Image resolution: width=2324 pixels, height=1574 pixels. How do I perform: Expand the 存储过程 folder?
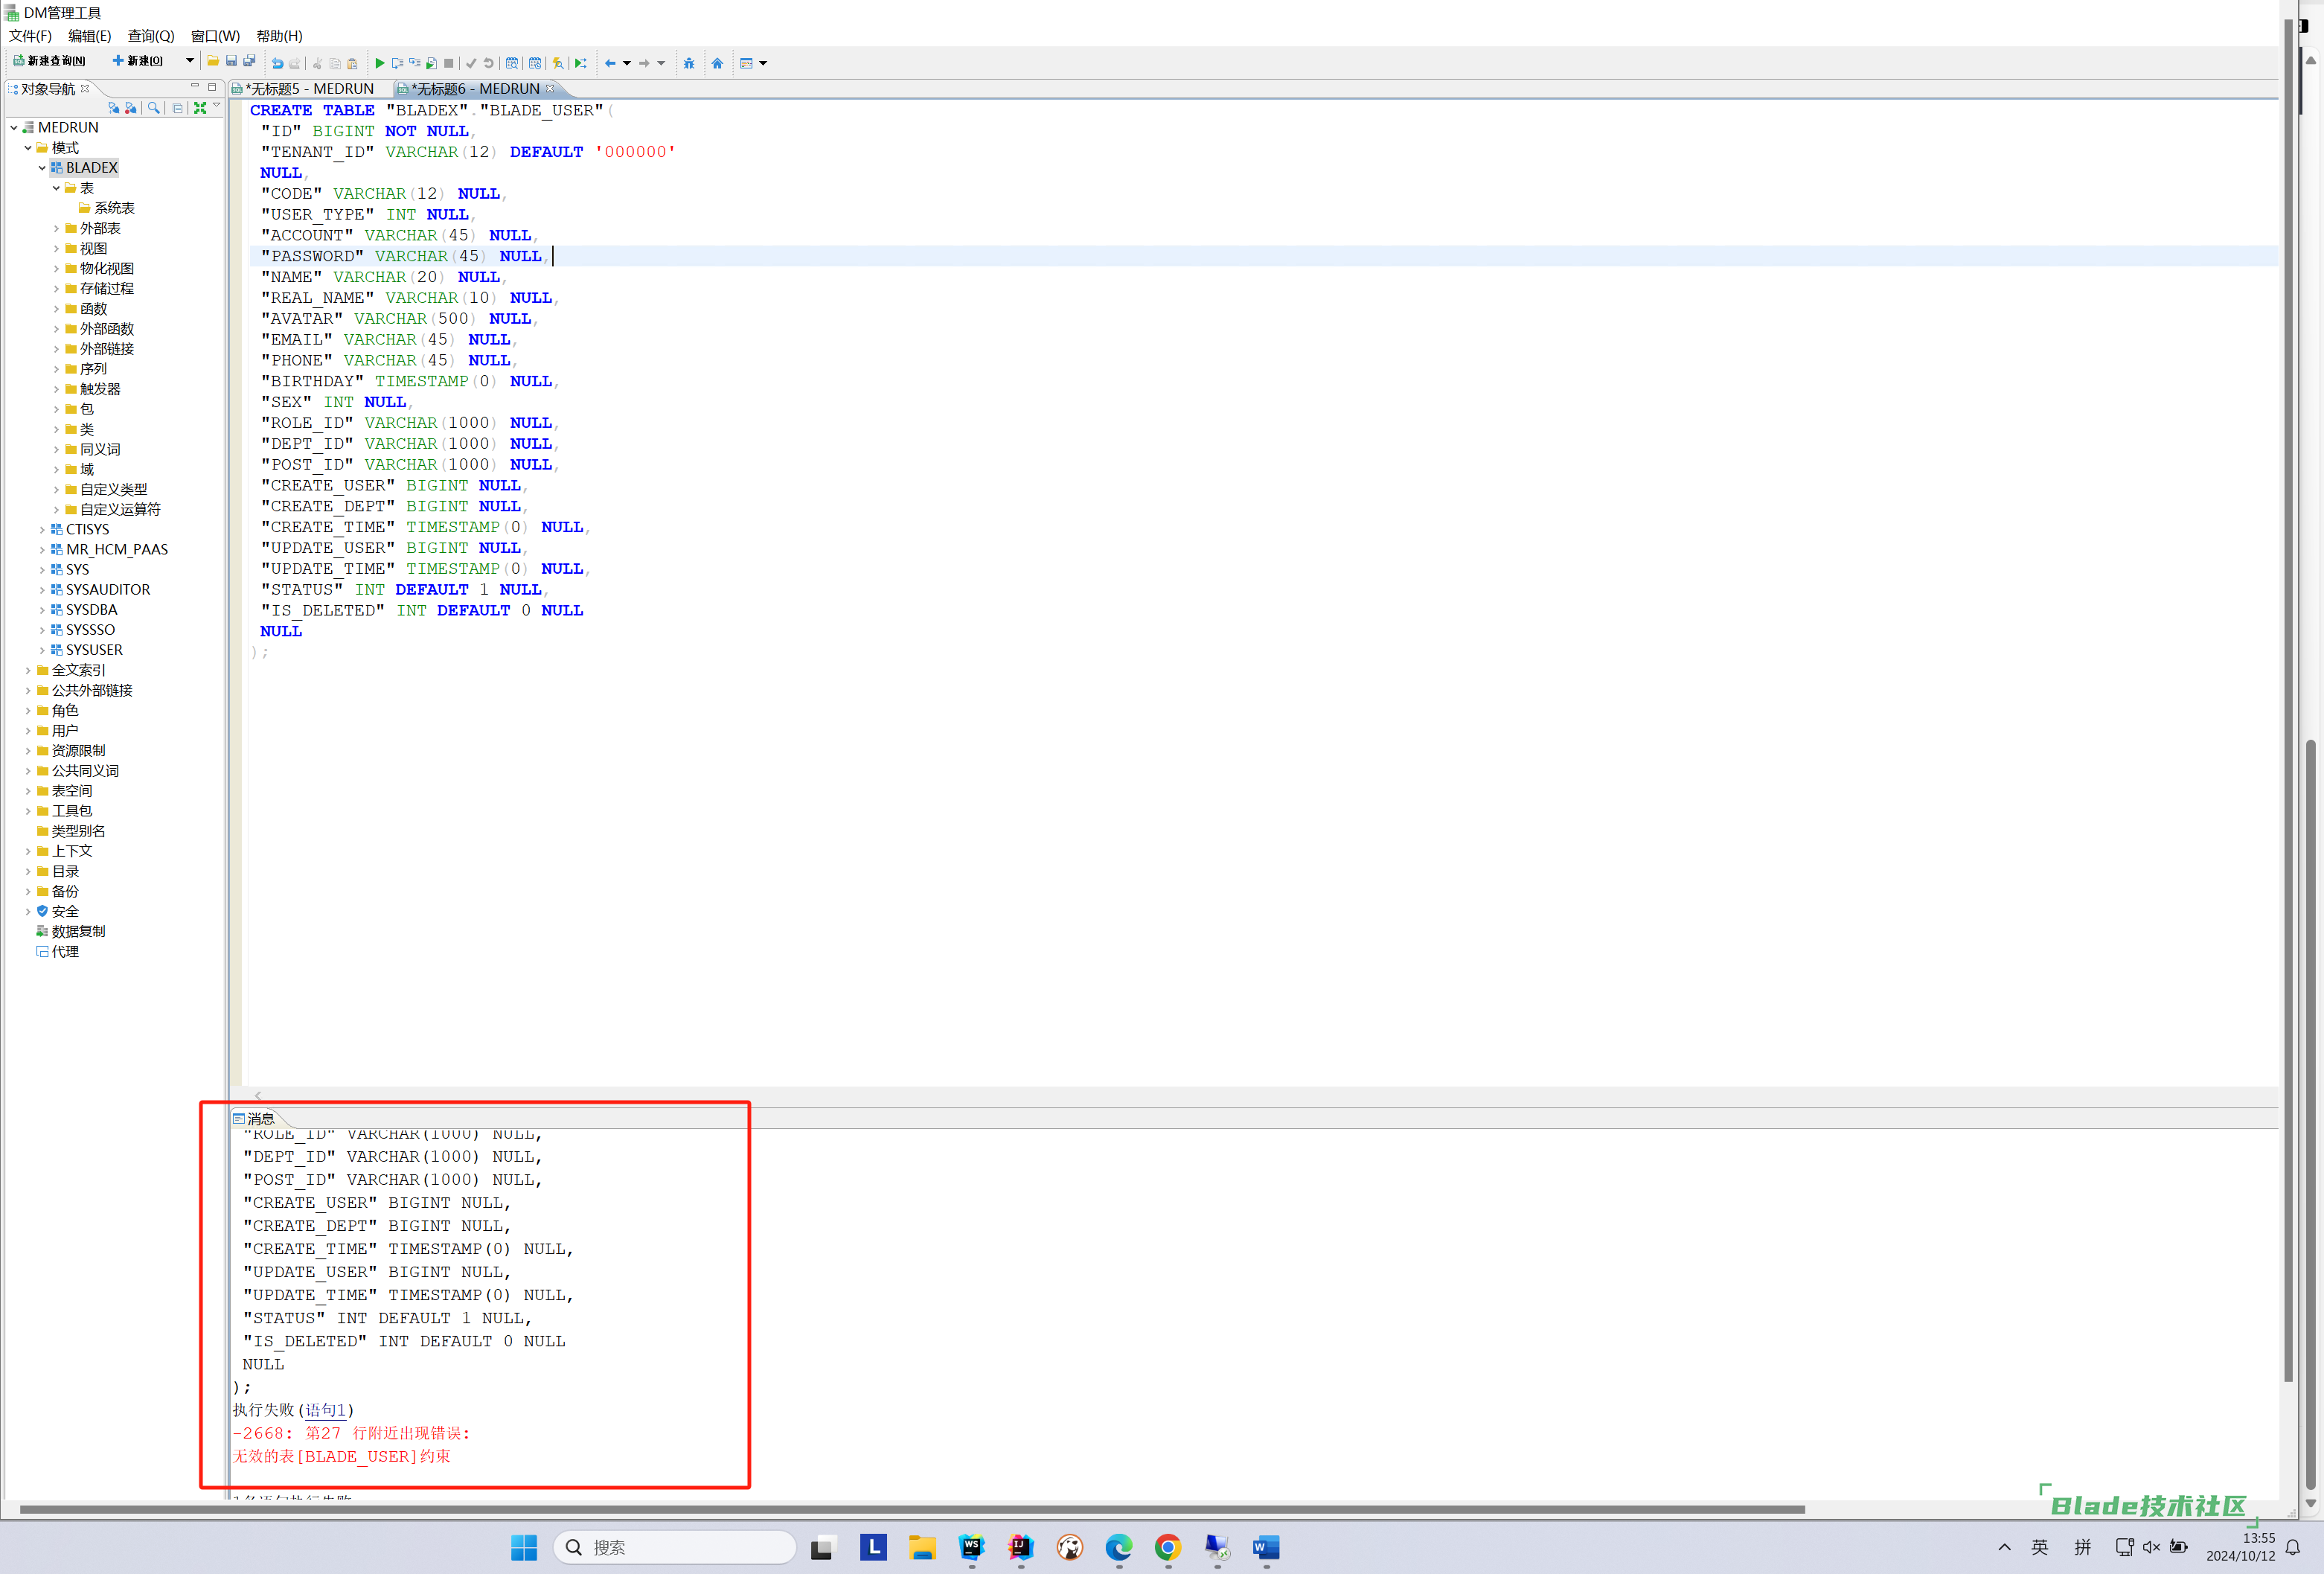pos(56,288)
